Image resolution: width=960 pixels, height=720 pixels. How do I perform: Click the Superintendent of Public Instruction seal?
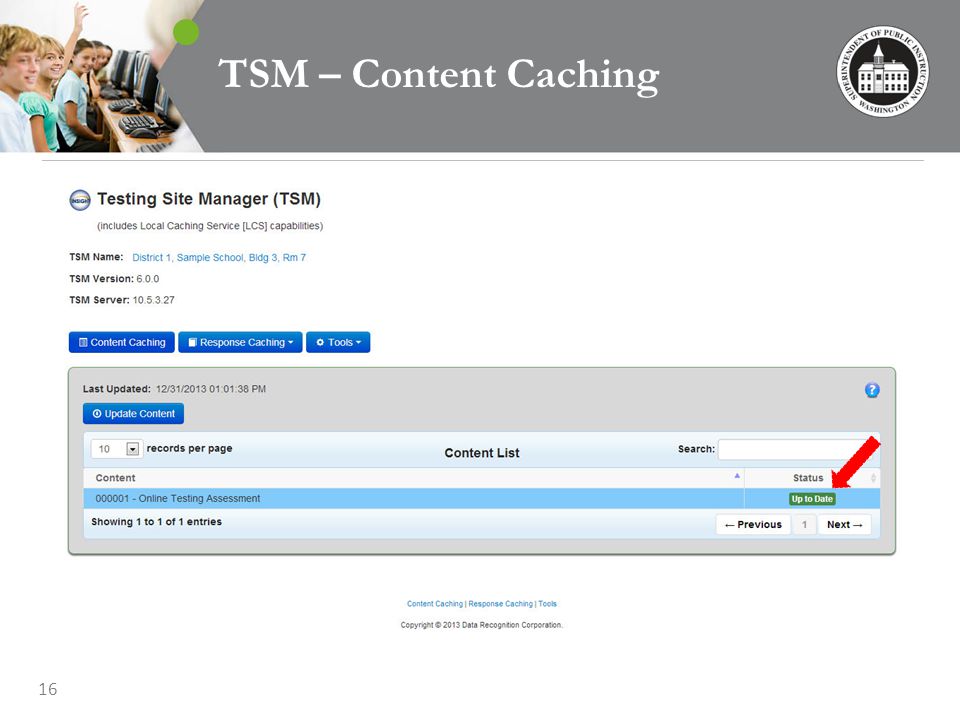pyautogui.click(x=882, y=72)
